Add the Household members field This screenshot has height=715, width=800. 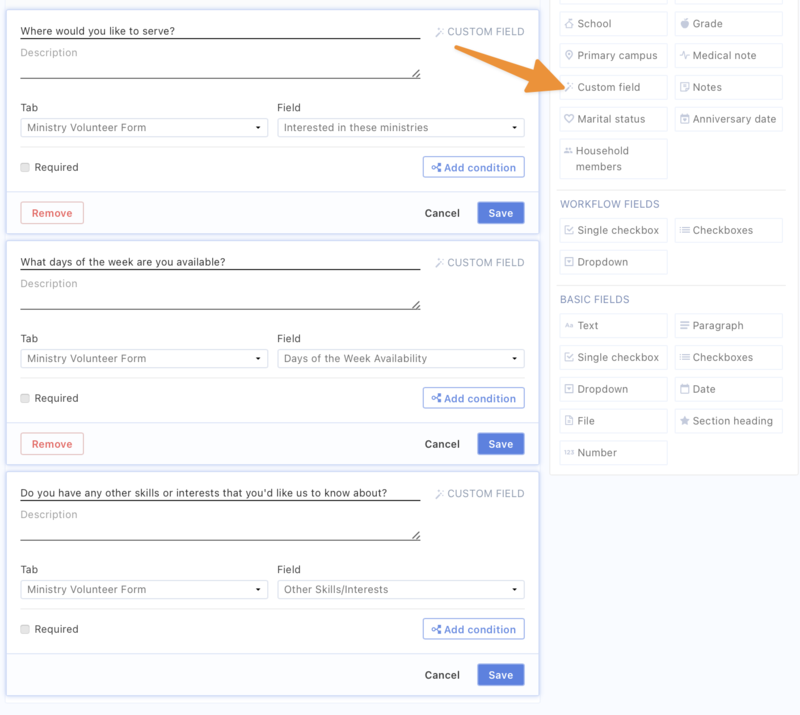pyautogui.click(x=612, y=158)
